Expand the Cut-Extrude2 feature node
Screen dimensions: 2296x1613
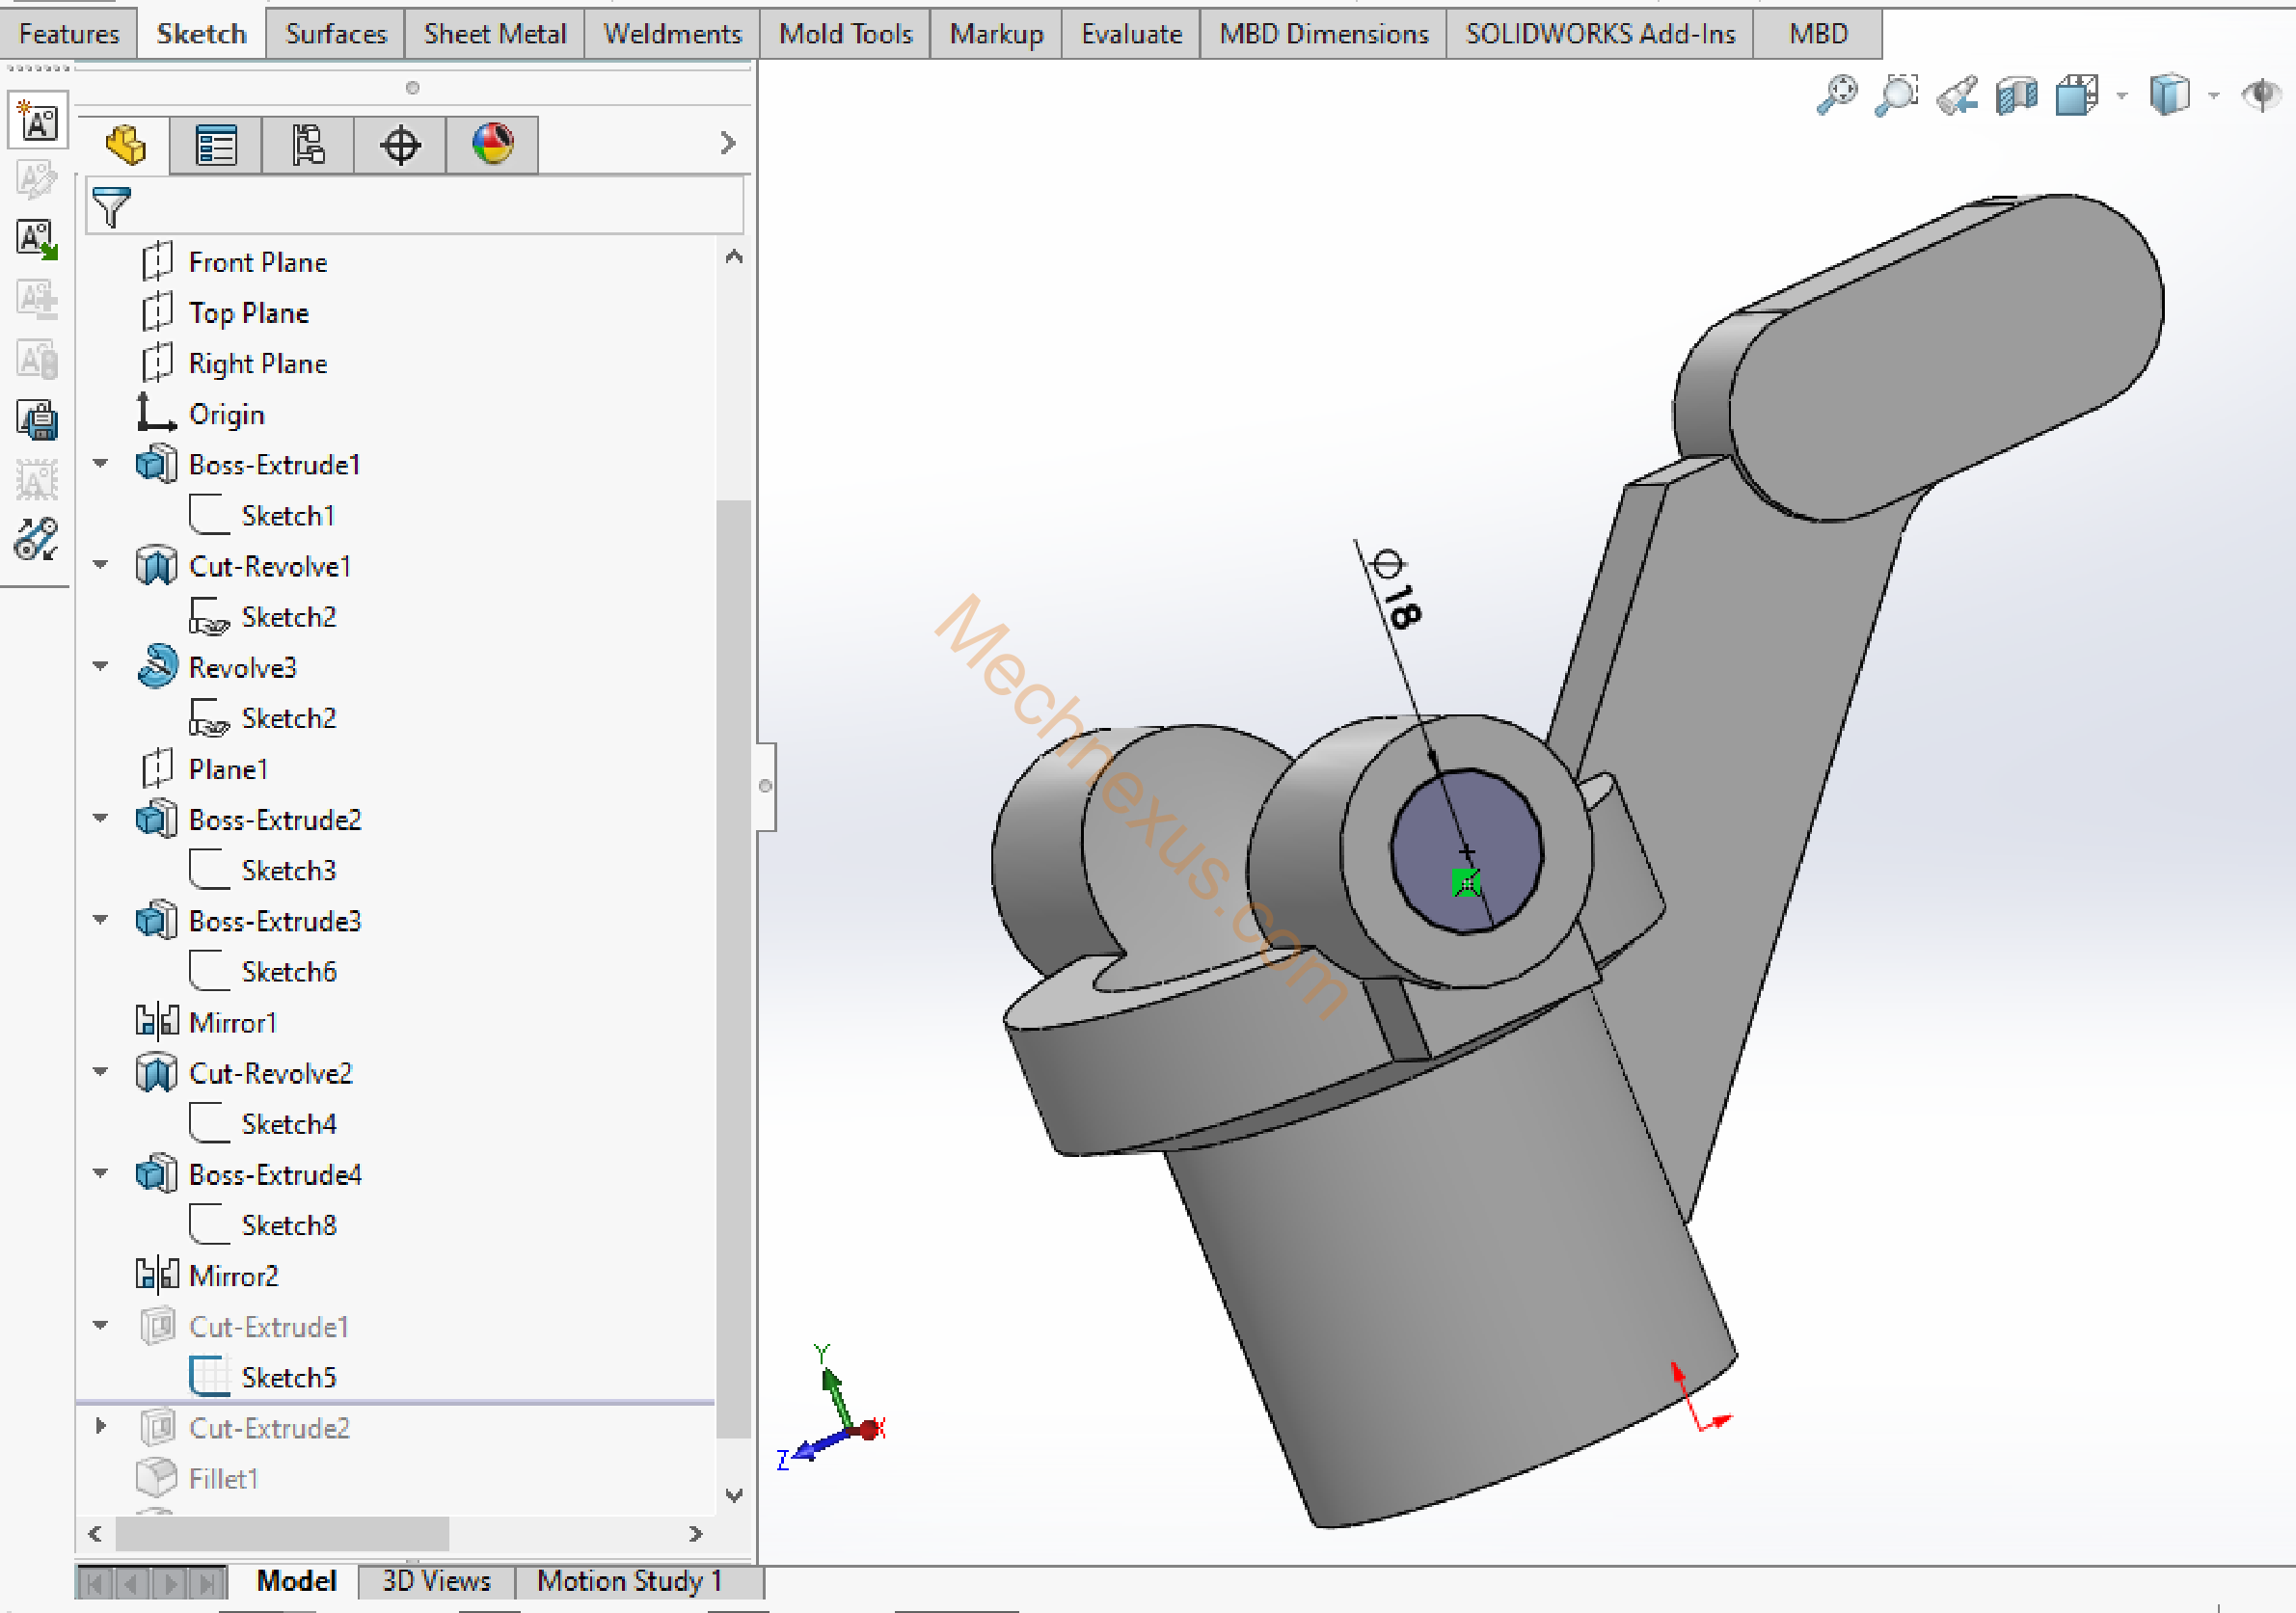click(x=100, y=1427)
